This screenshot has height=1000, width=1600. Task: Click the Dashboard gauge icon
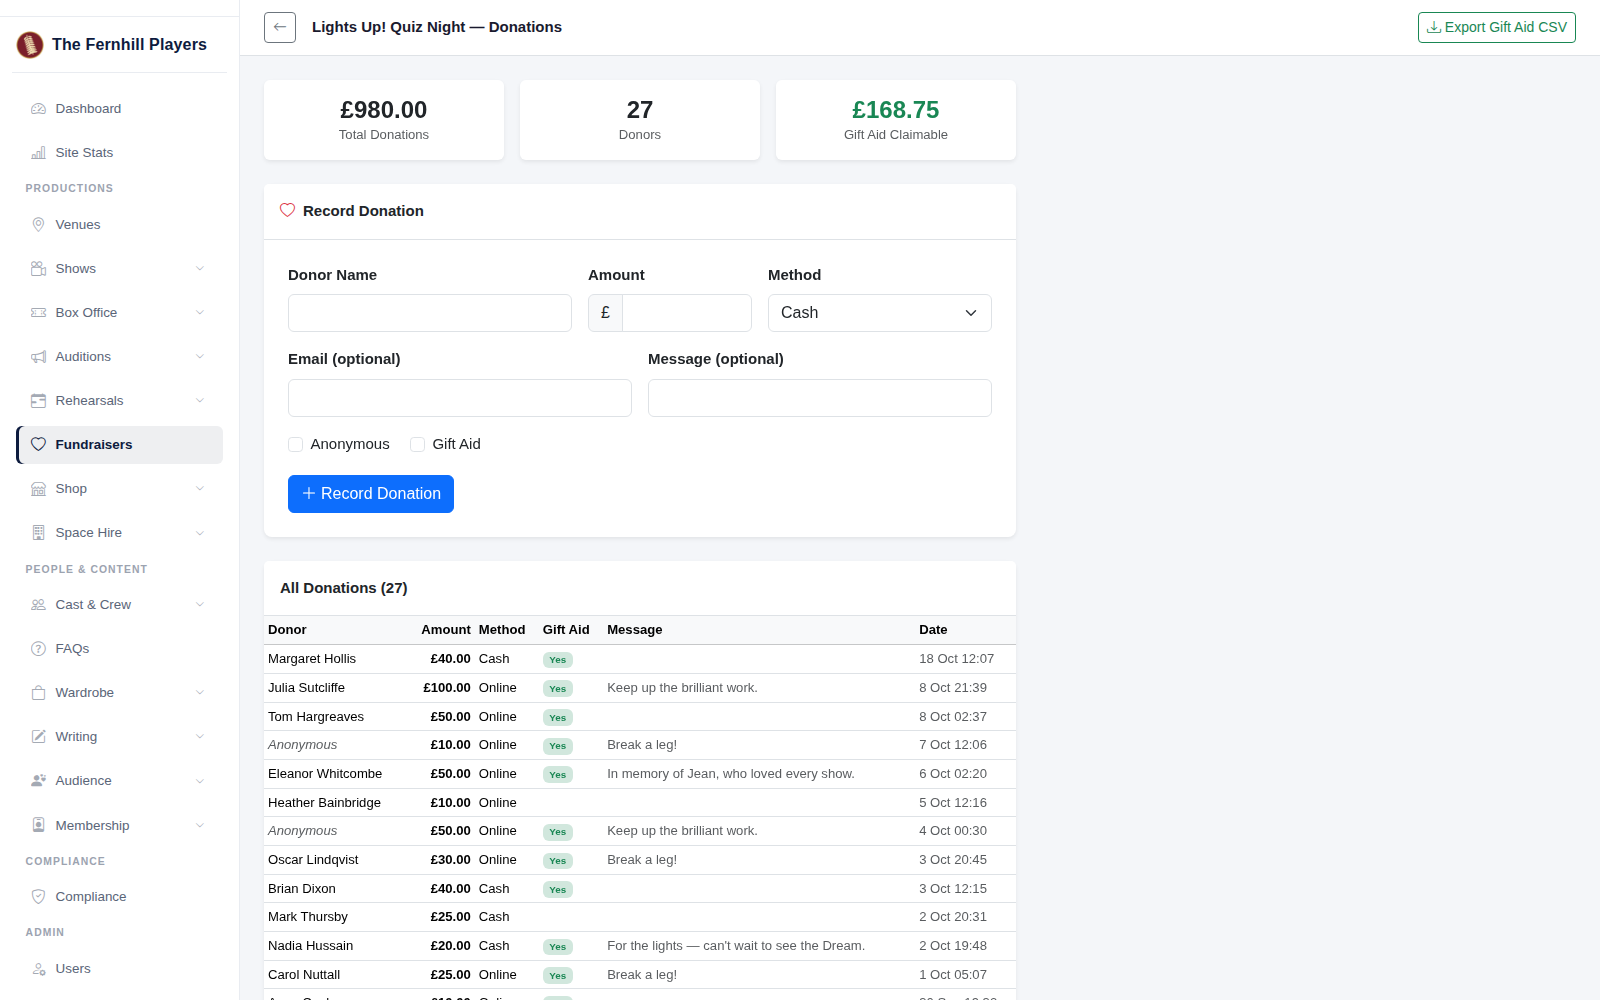pyautogui.click(x=38, y=109)
